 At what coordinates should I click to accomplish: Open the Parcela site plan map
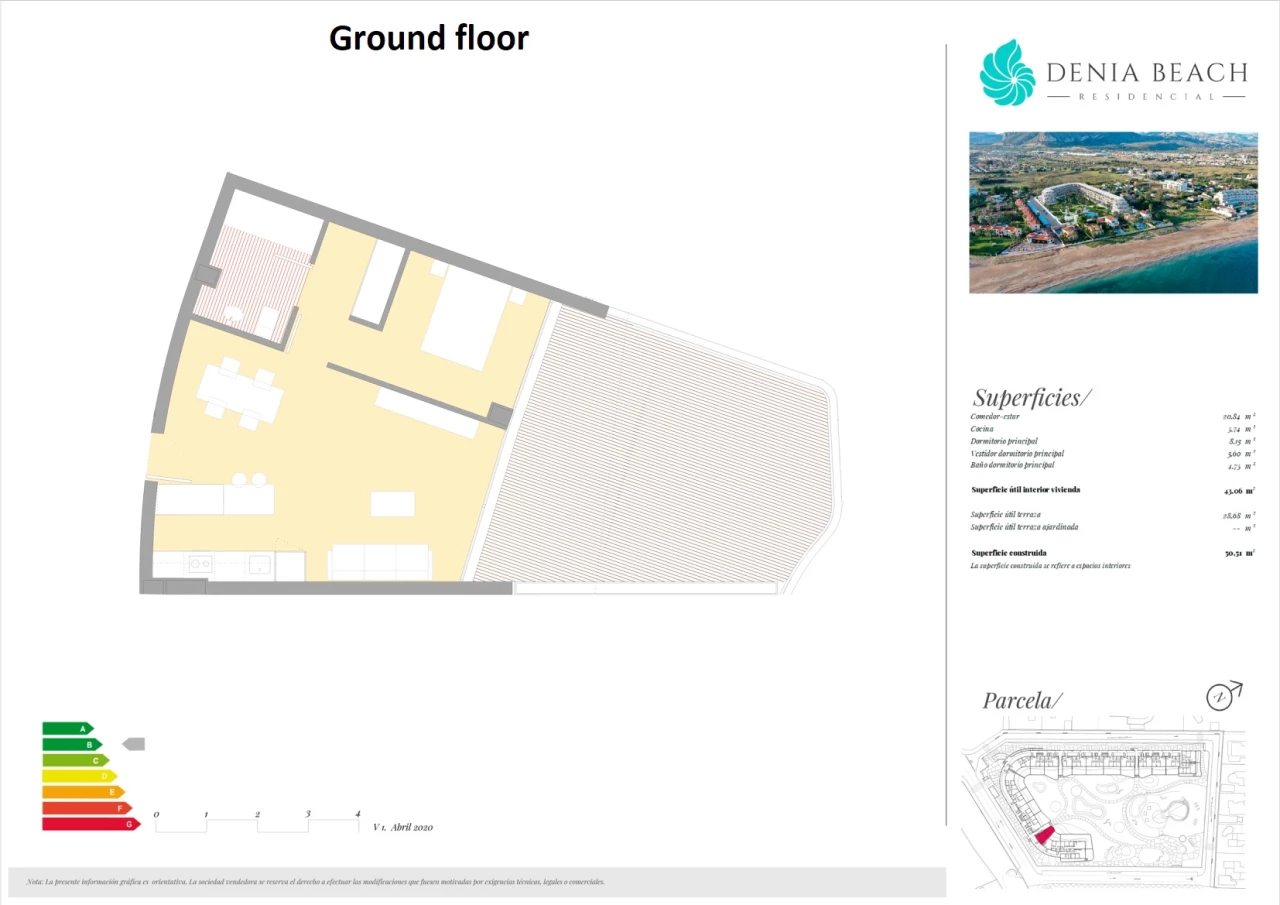point(1103,802)
